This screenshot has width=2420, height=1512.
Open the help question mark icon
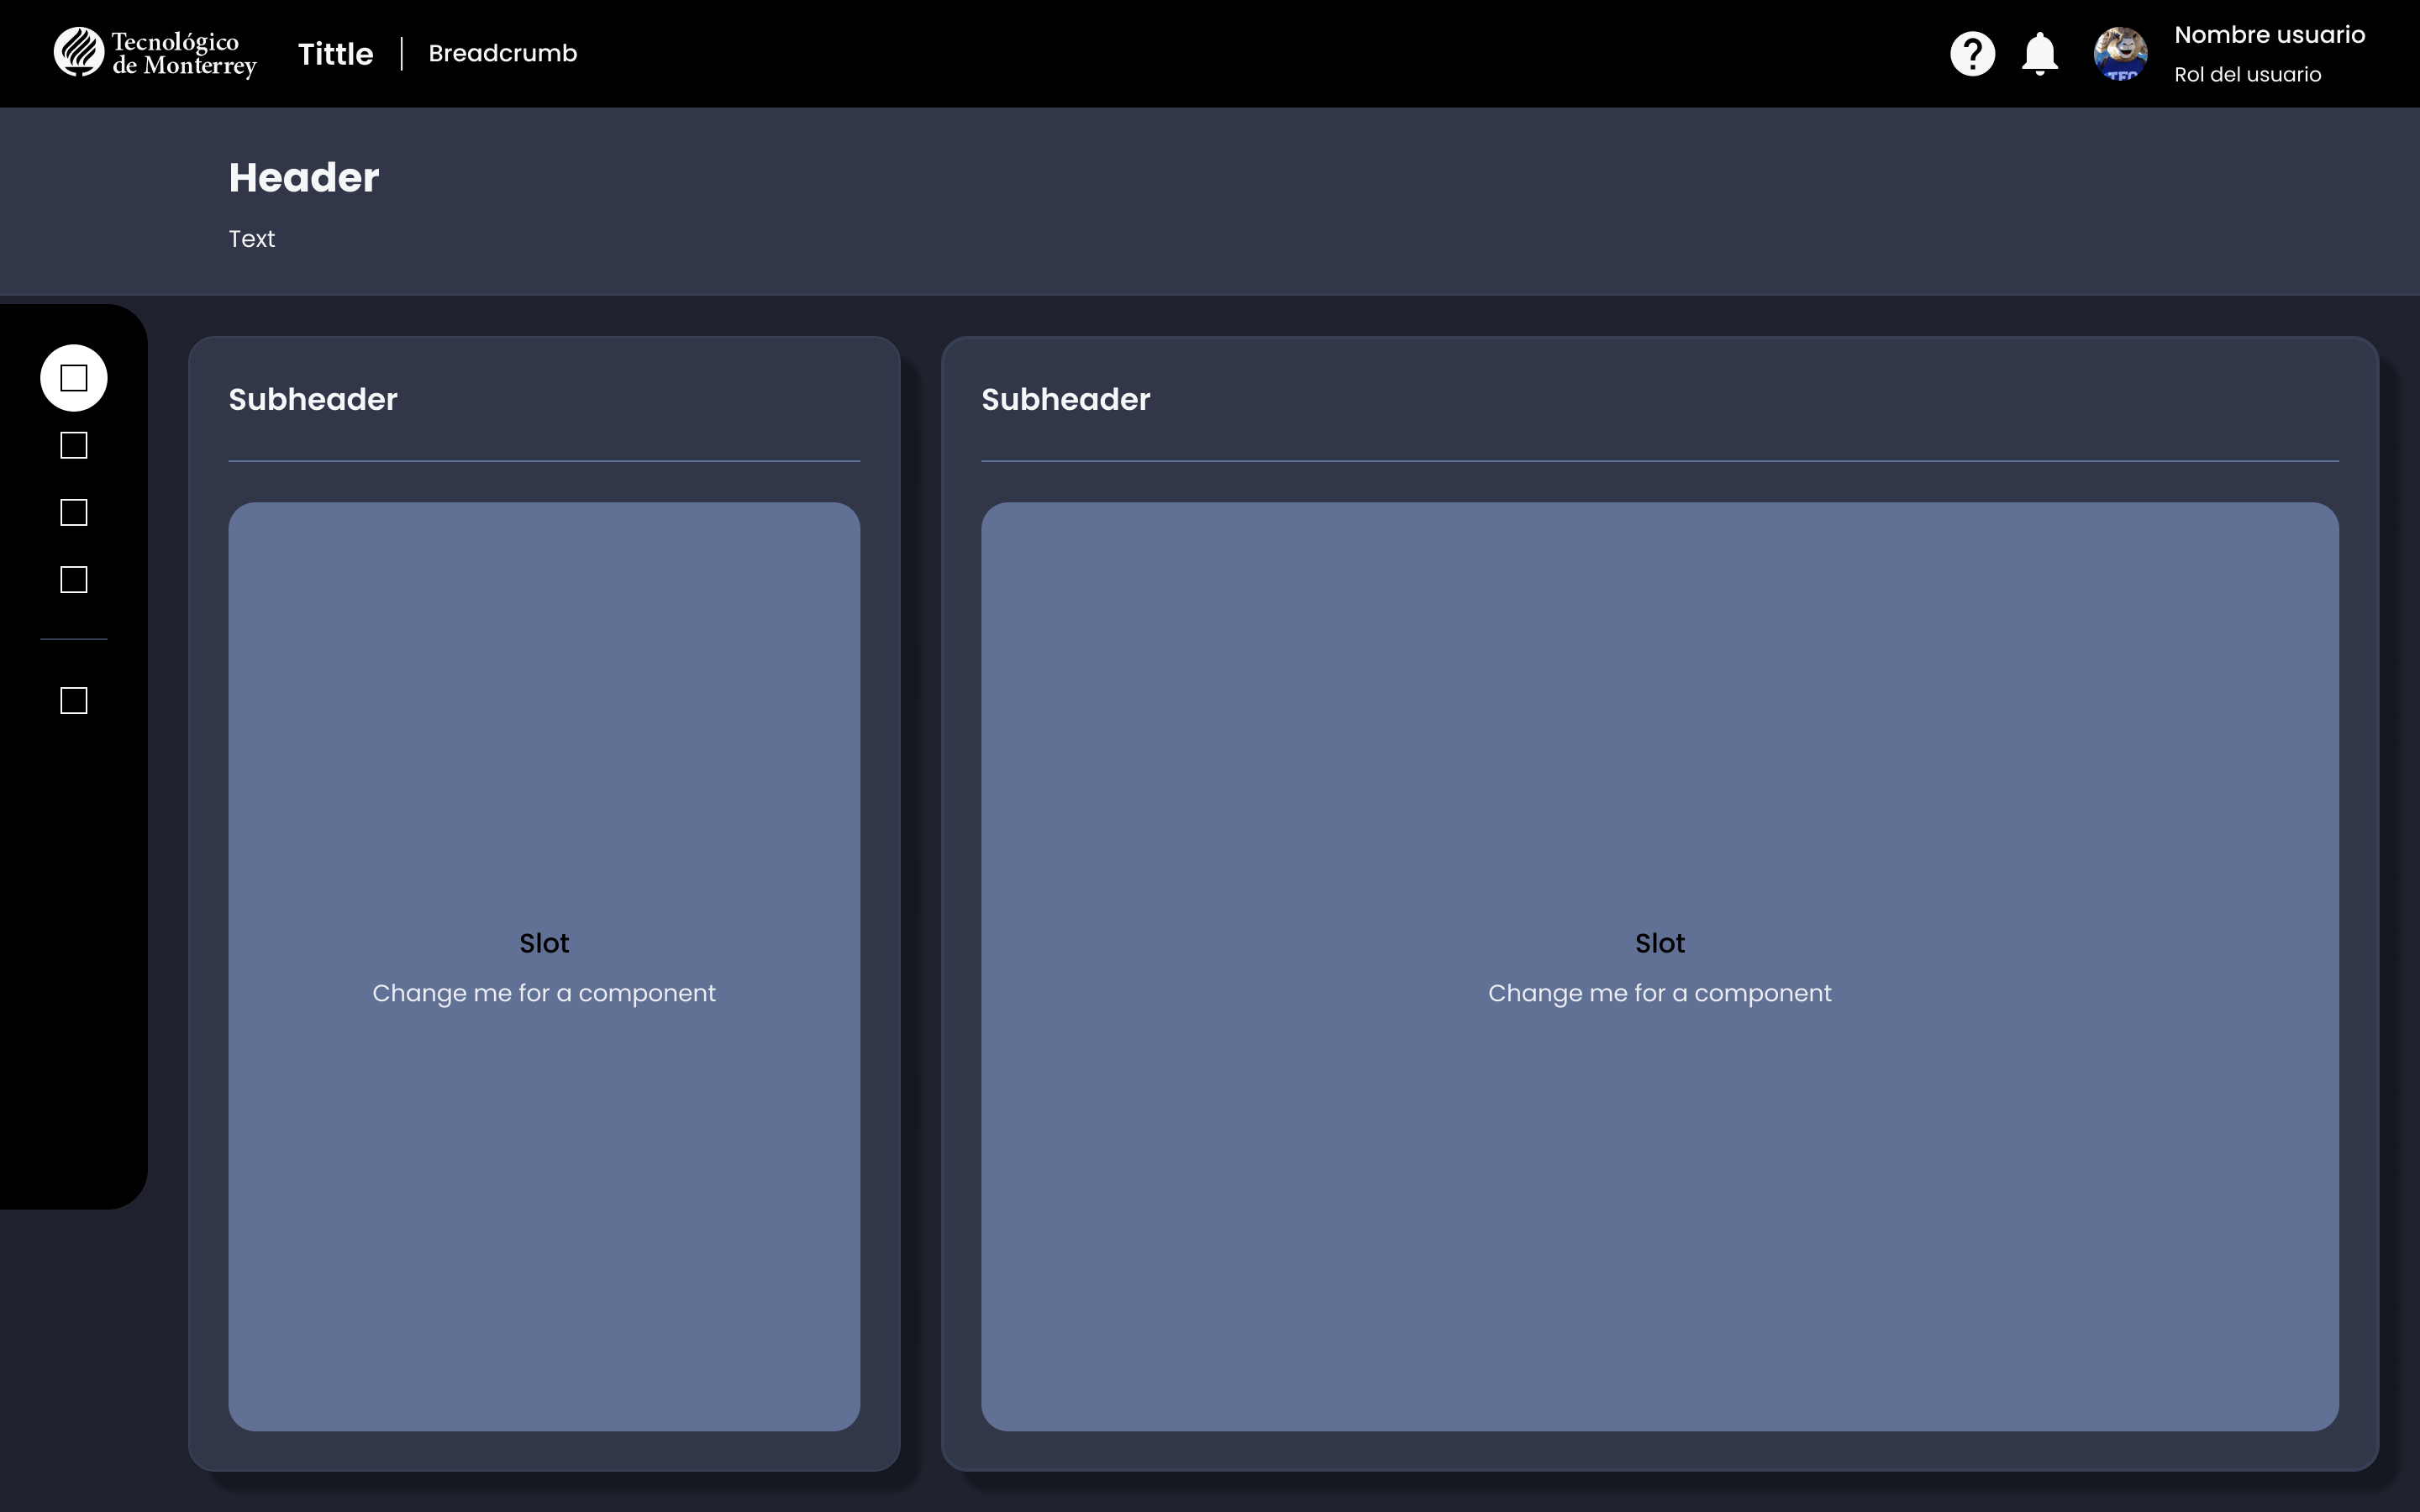1972,53
